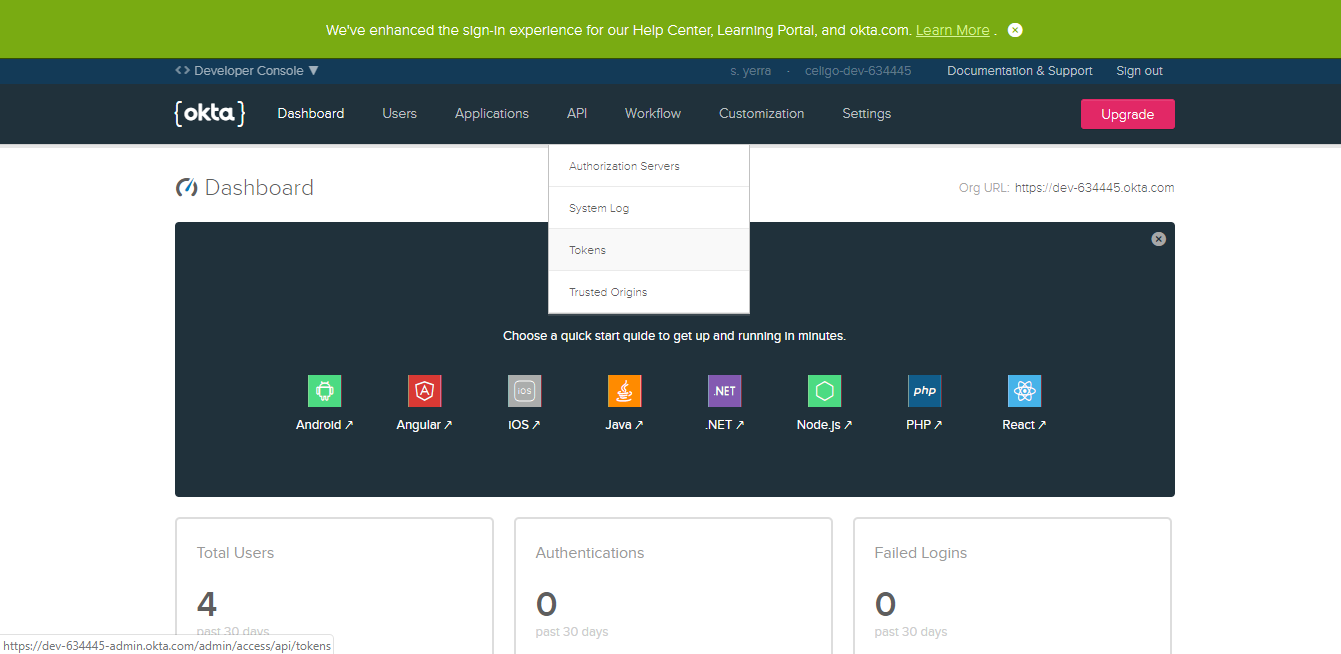Click the Org URL https://dev-634445.okta.com
1341x654 pixels.
click(1094, 188)
